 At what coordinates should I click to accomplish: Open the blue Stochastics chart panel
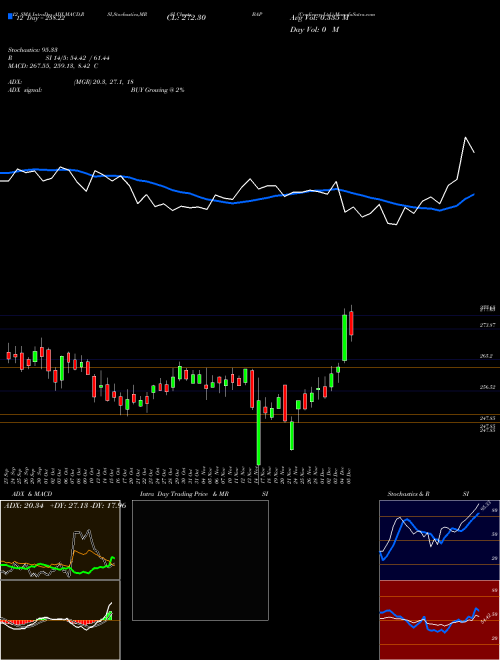point(439,540)
